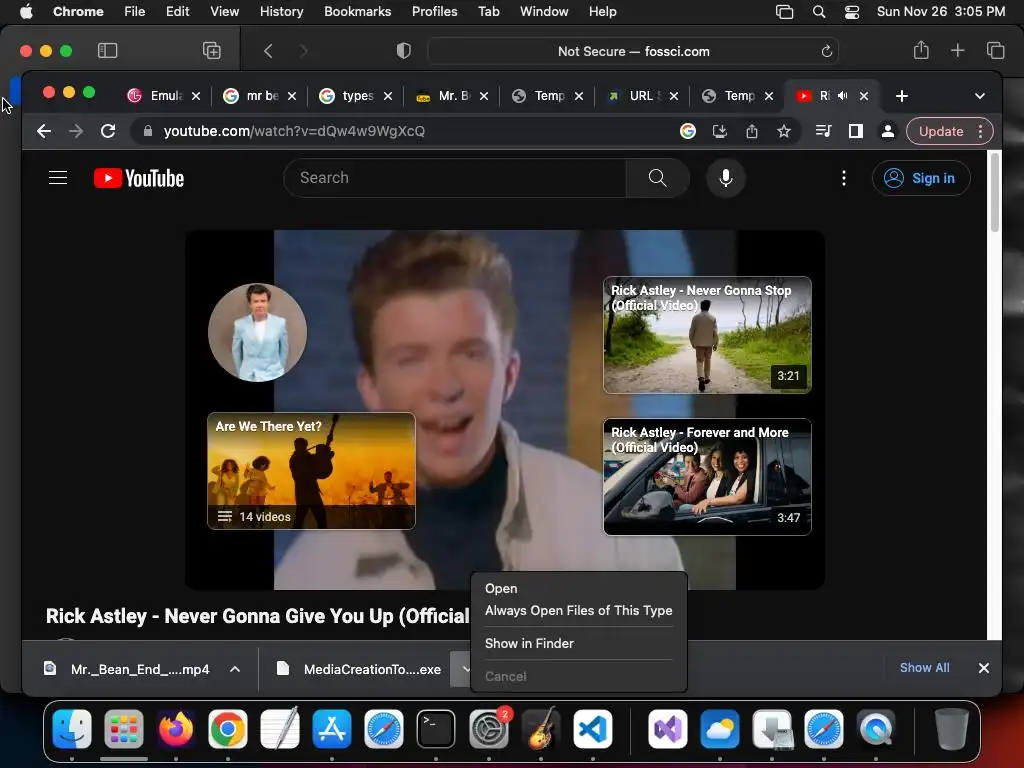Collapse MediaCreationTool exe download menu arrow

tap(464, 669)
